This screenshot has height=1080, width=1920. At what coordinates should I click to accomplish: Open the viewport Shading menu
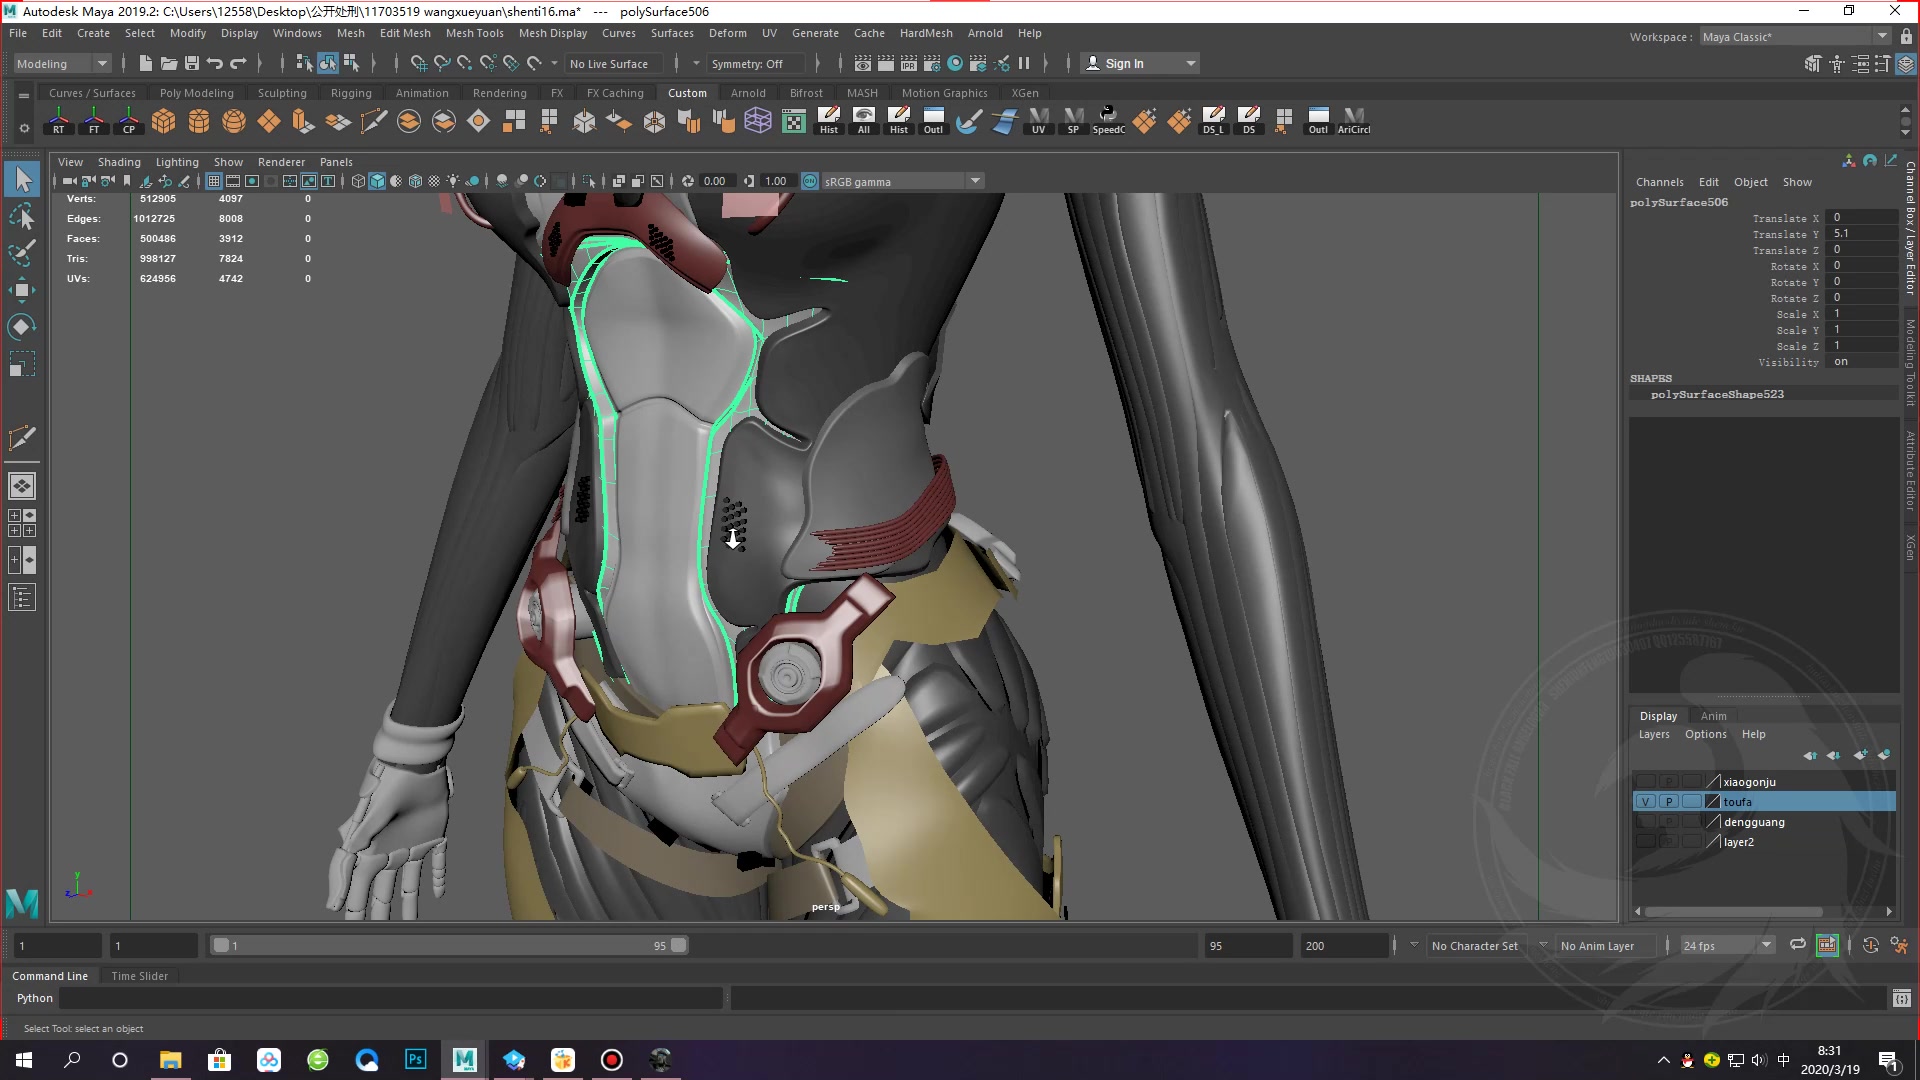click(119, 162)
